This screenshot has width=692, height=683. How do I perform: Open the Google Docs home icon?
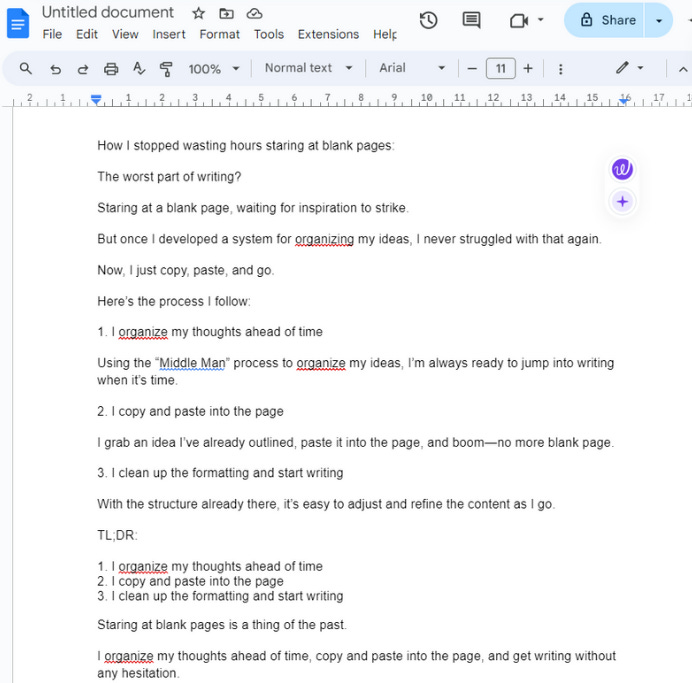pyautogui.click(x=18, y=23)
